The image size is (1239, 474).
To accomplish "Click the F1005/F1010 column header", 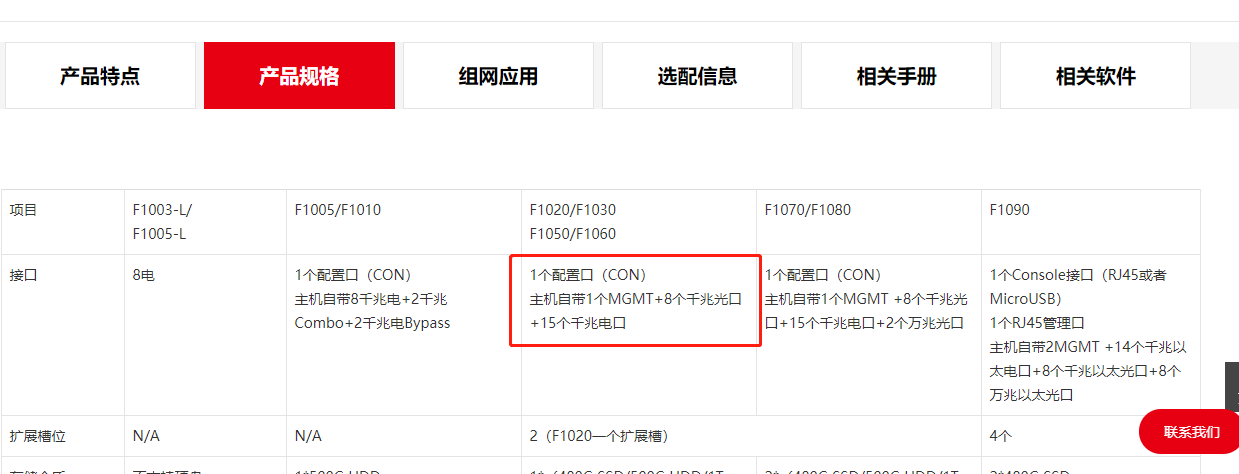I will (x=404, y=222).
